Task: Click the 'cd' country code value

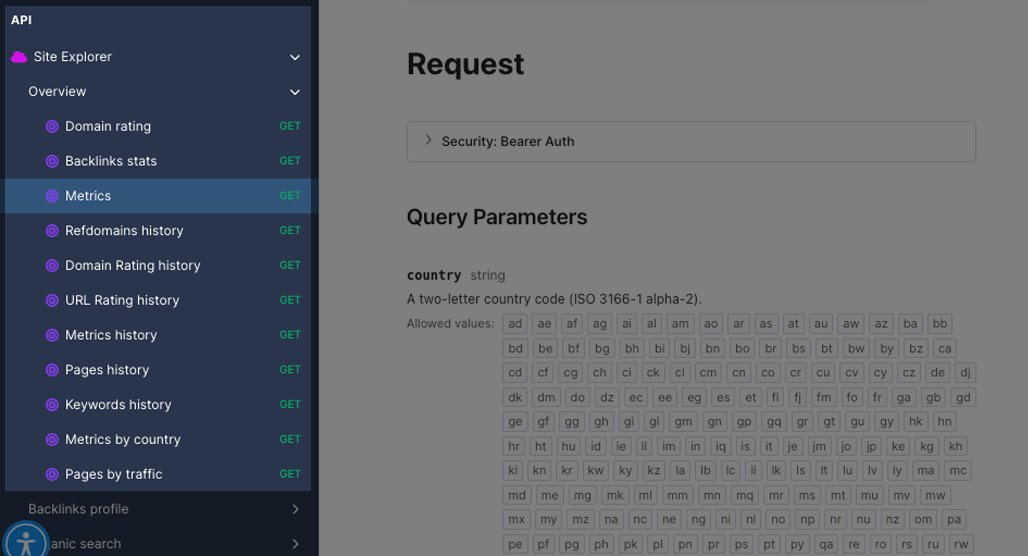Action: pyautogui.click(x=515, y=373)
